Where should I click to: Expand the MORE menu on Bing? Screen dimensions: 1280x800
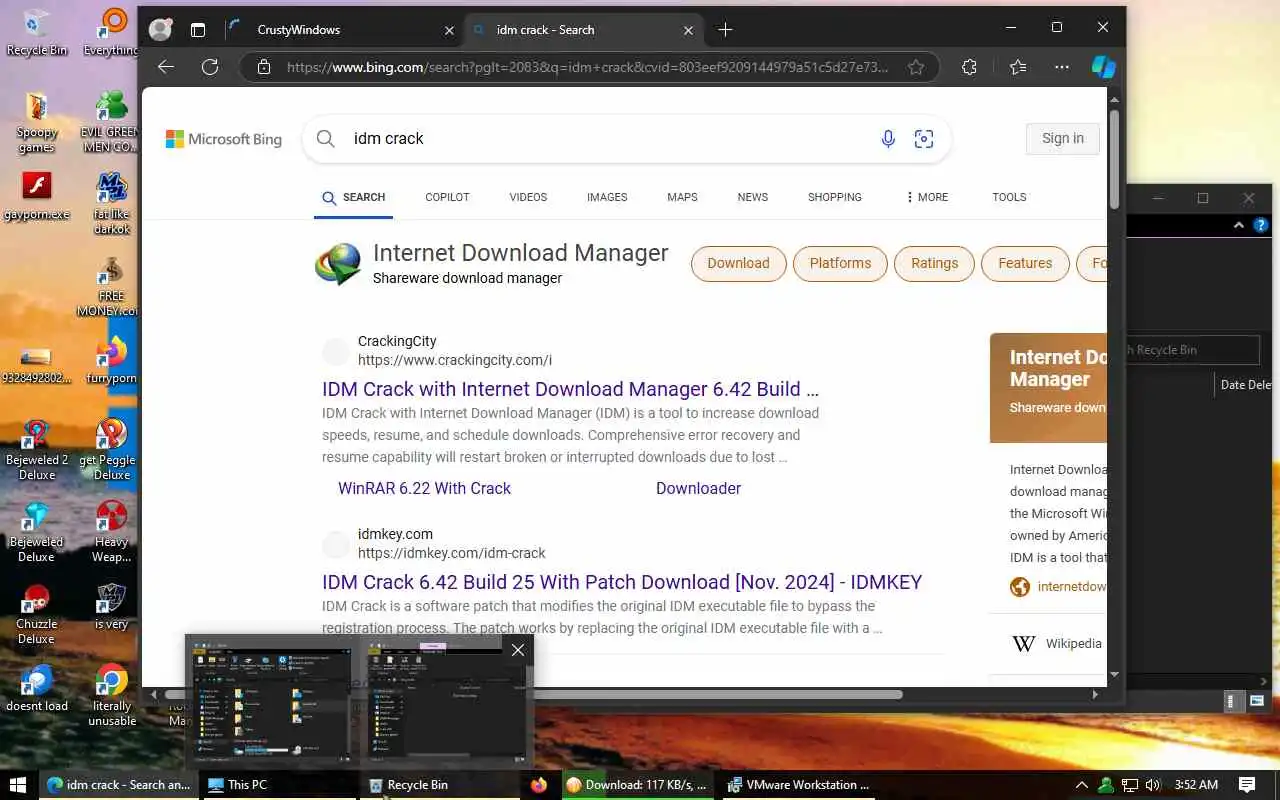click(927, 197)
